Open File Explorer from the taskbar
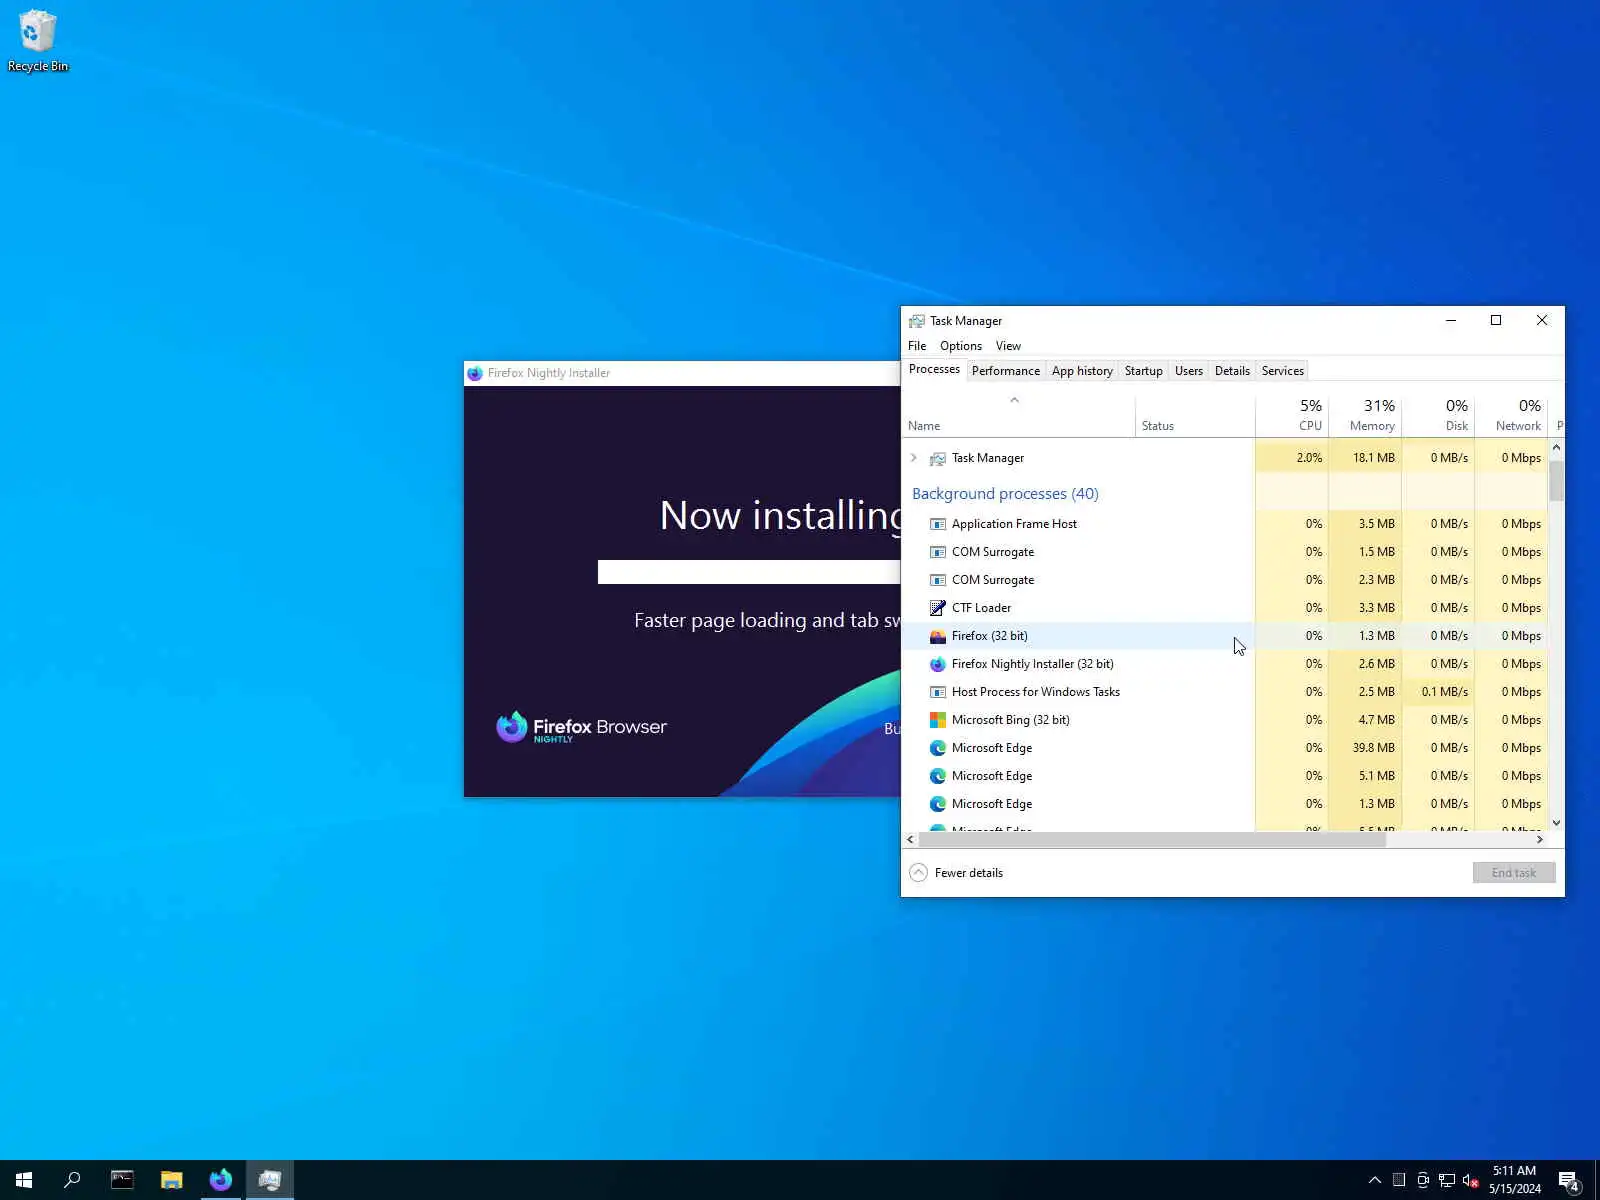Viewport: 1600px width, 1200px height. 171,1180
